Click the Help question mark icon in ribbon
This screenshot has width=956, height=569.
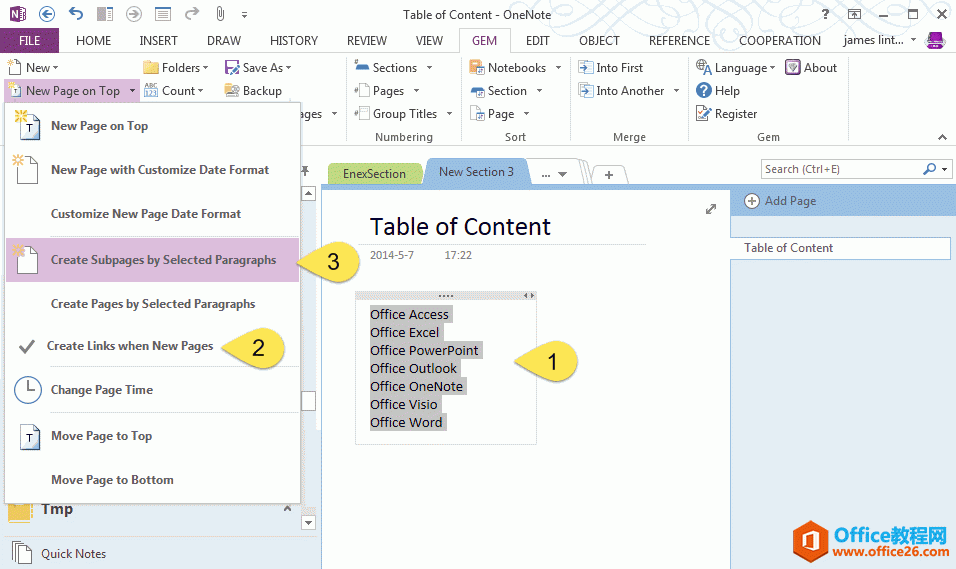[x=704, y=91]
